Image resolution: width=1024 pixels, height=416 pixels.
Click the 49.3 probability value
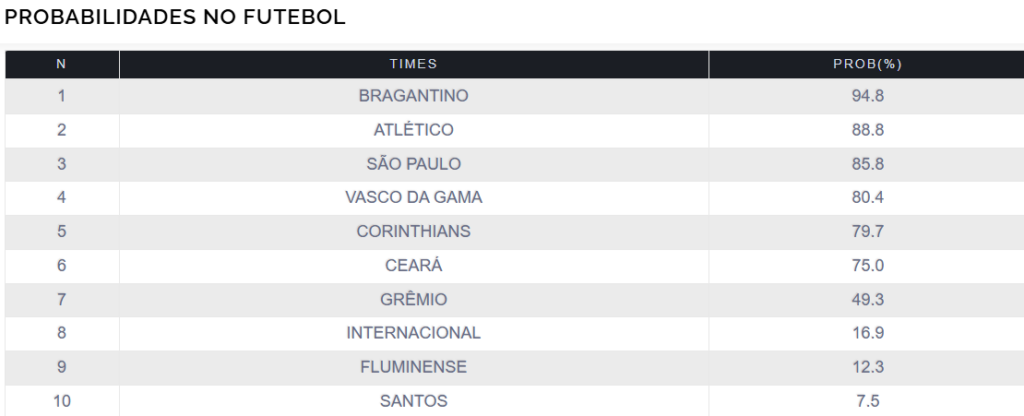867,300
